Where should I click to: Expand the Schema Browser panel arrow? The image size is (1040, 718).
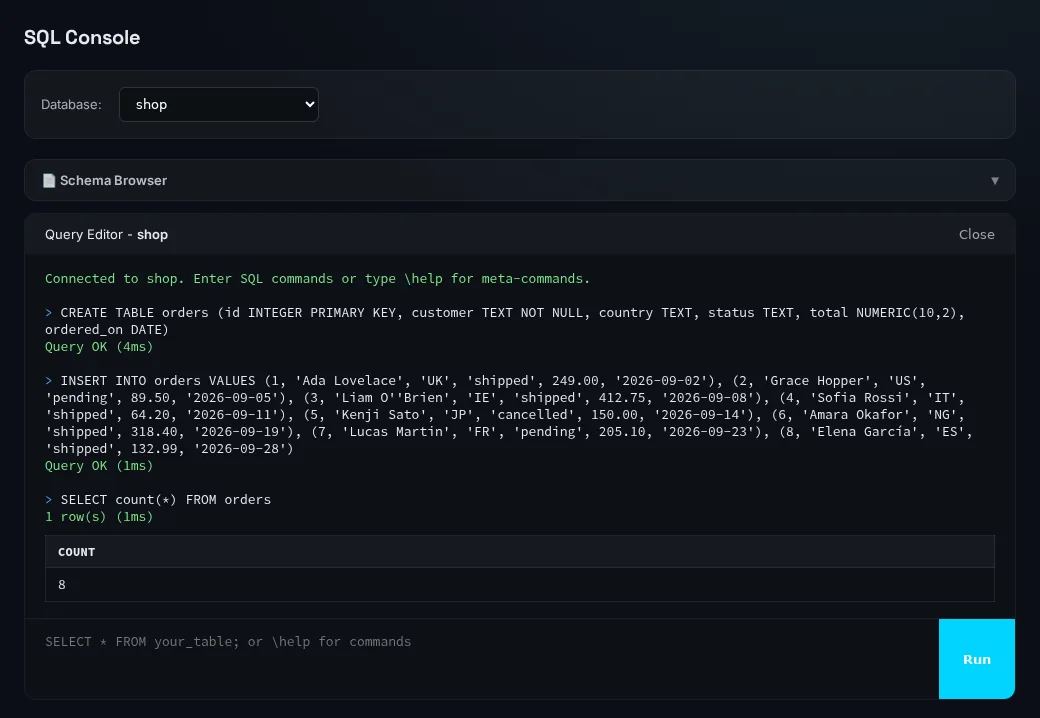pos(994,180)
